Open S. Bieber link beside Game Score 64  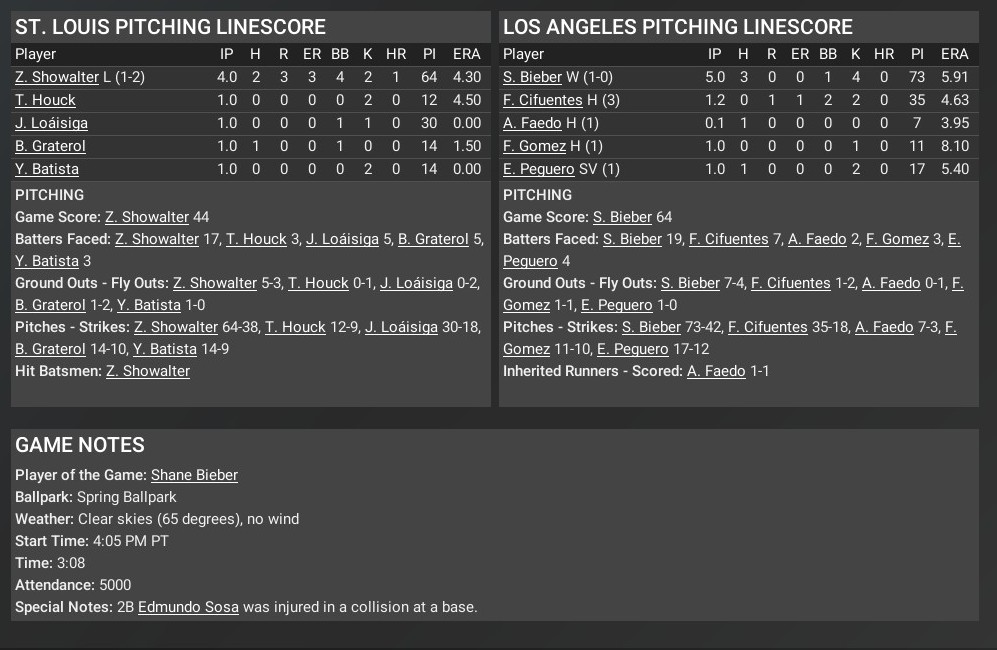point(622,217)
